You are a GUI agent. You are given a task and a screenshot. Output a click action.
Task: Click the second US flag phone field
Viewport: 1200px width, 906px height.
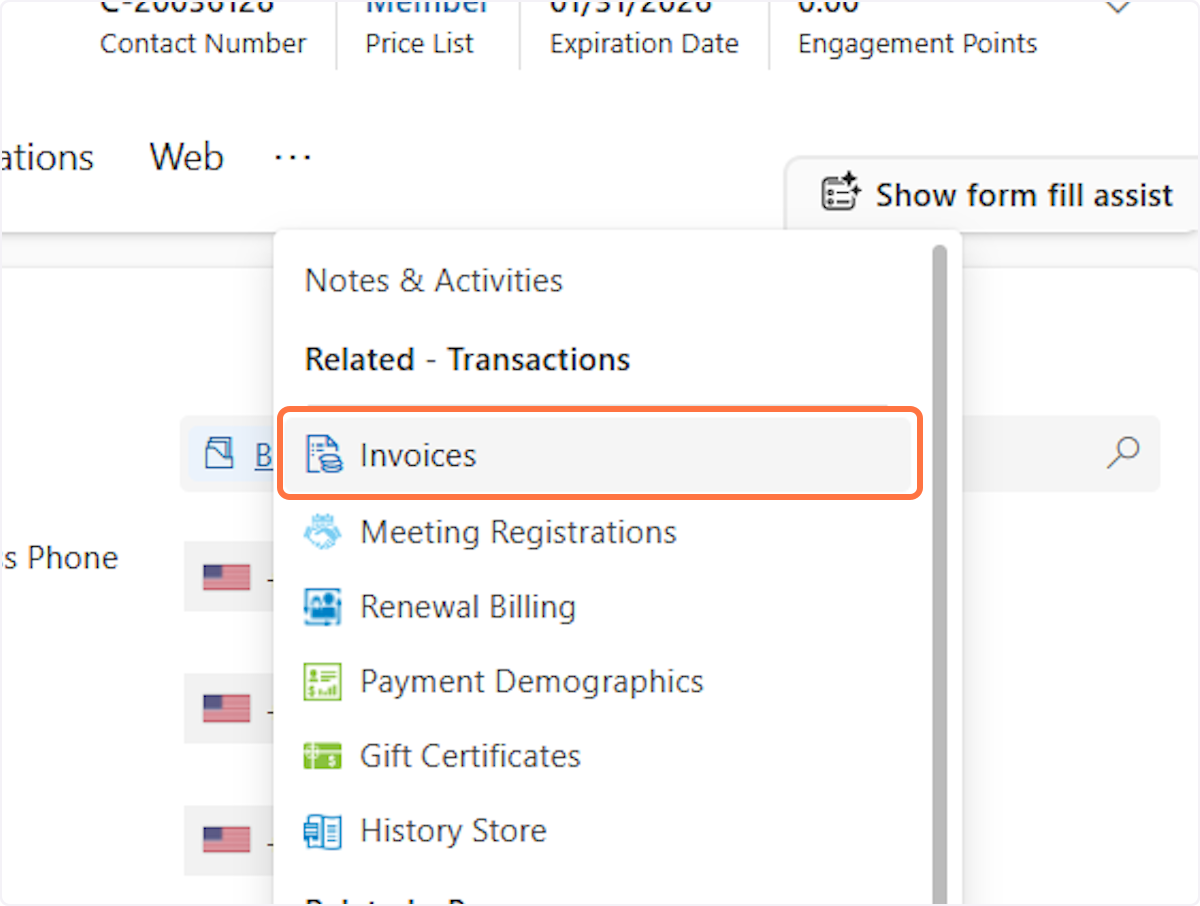pyautogui.click(x=227, y=709)
